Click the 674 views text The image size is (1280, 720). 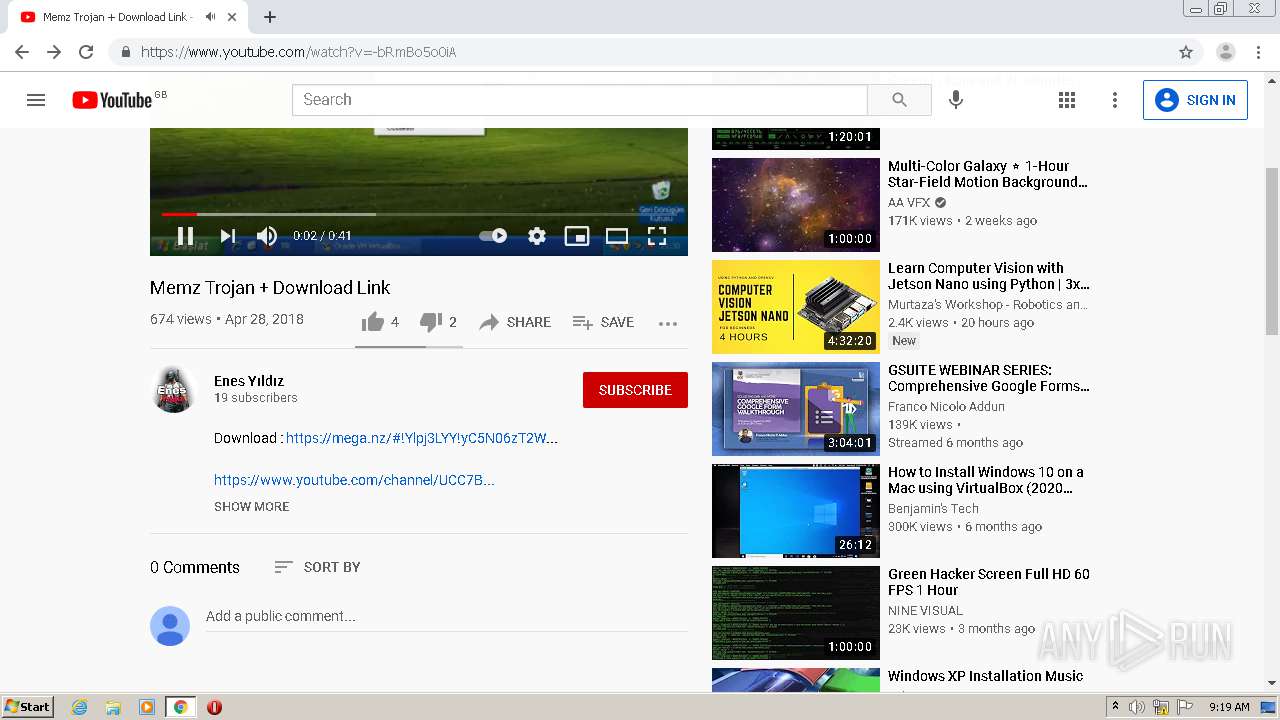tap(181, 319)
